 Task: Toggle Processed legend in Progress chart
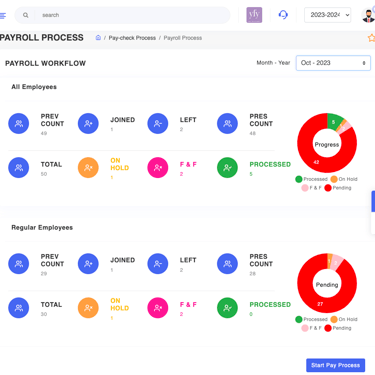(x=311, y=179)
